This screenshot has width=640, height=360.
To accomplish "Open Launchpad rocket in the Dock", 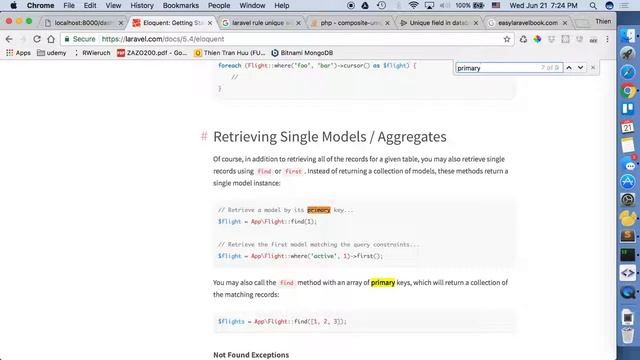I will (628, 53).
